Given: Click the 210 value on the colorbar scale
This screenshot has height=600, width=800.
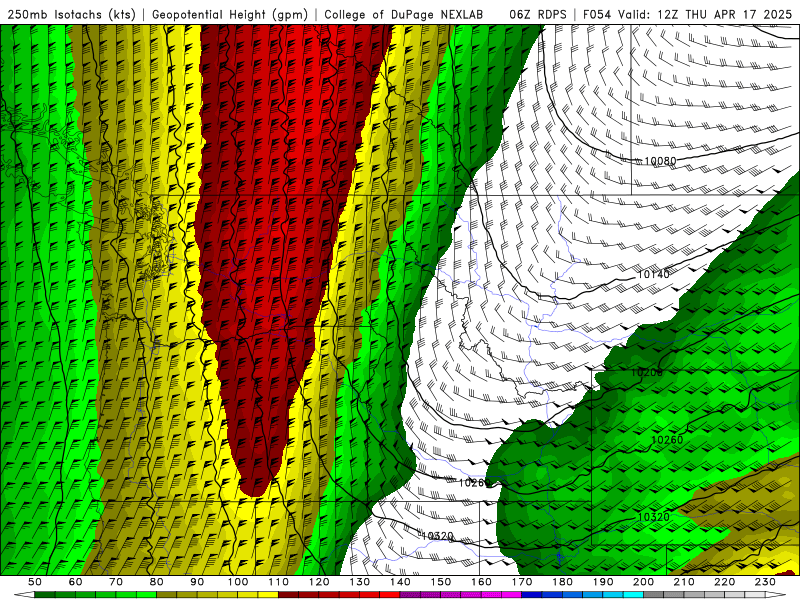Looking at the screenshot, I should (684, 582).
